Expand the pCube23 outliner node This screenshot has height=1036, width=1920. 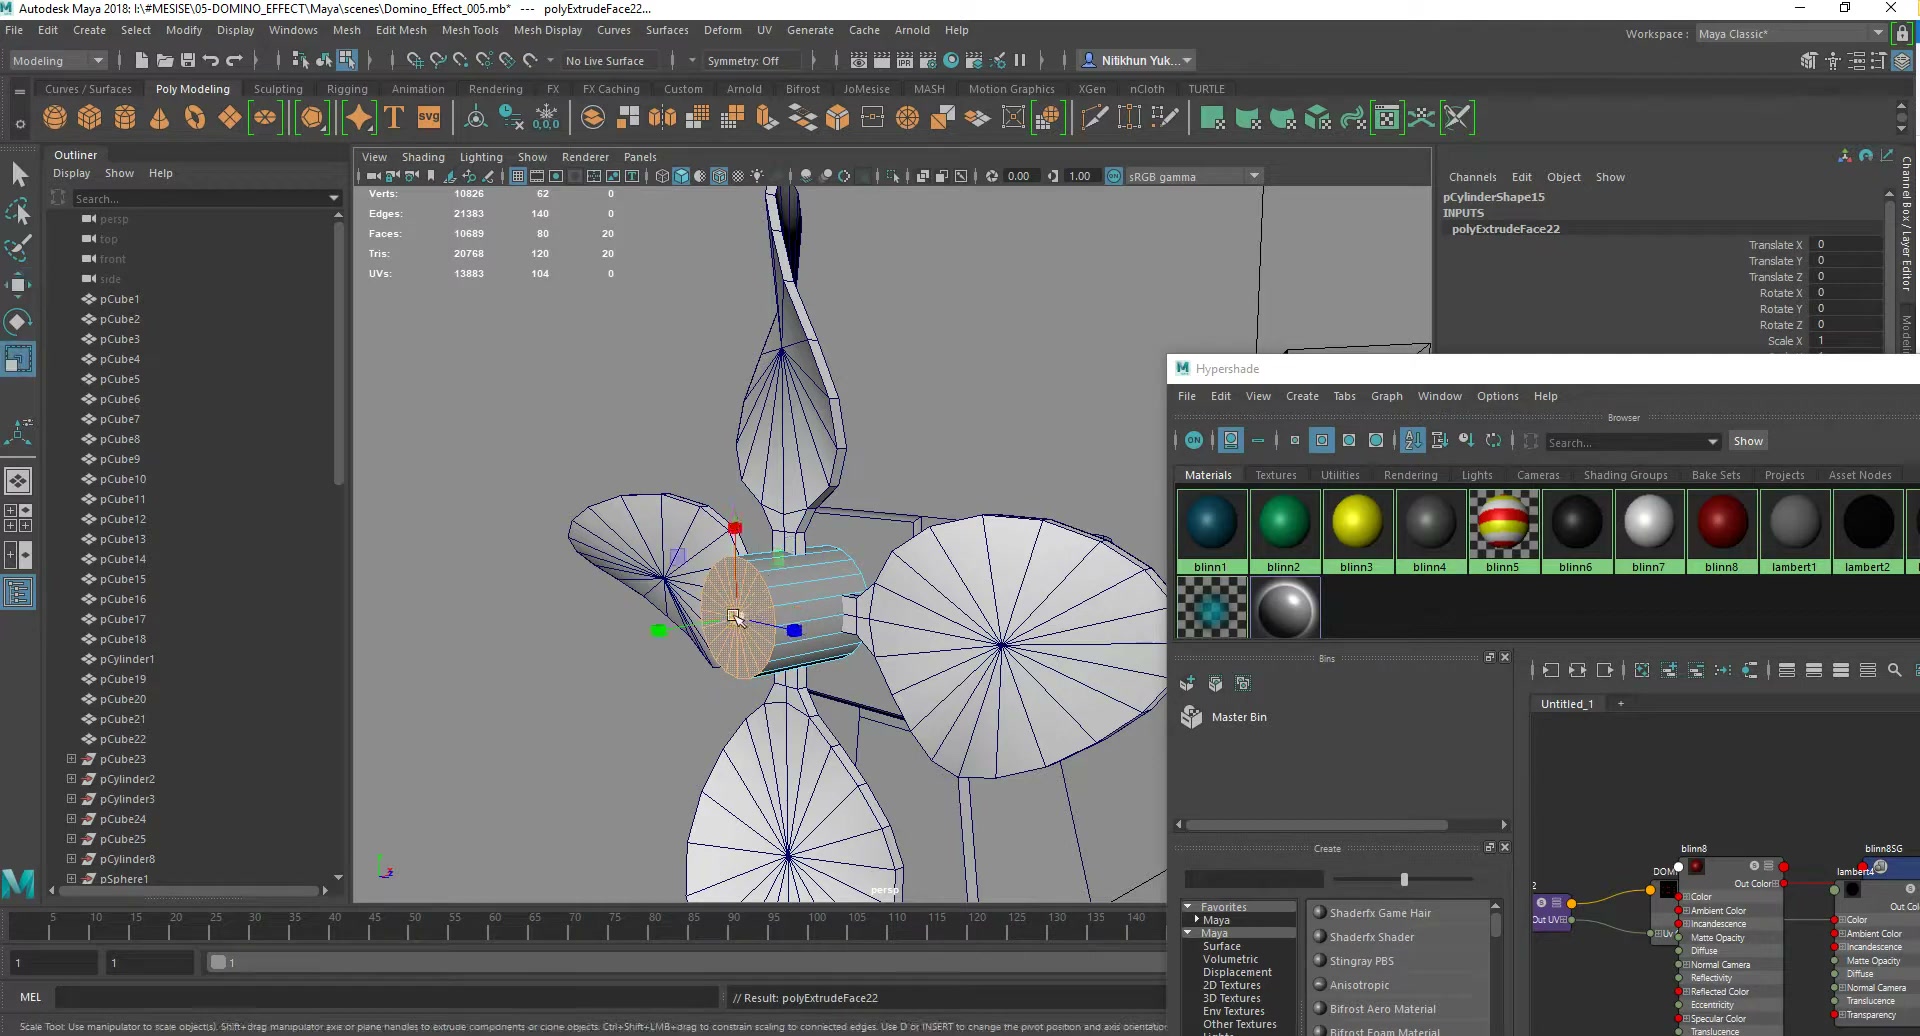click(x=72, y=759)
